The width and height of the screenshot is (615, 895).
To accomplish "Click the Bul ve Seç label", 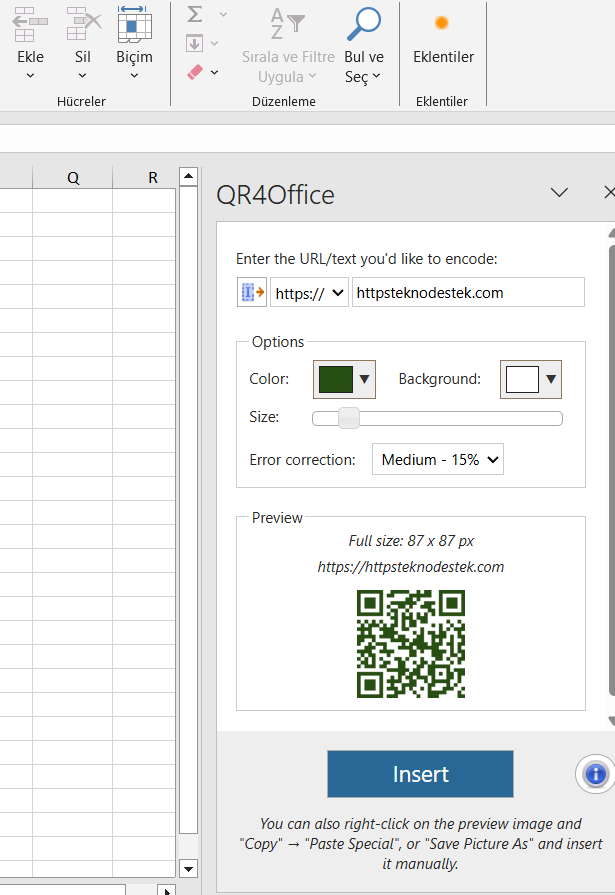I will [364, 67].
